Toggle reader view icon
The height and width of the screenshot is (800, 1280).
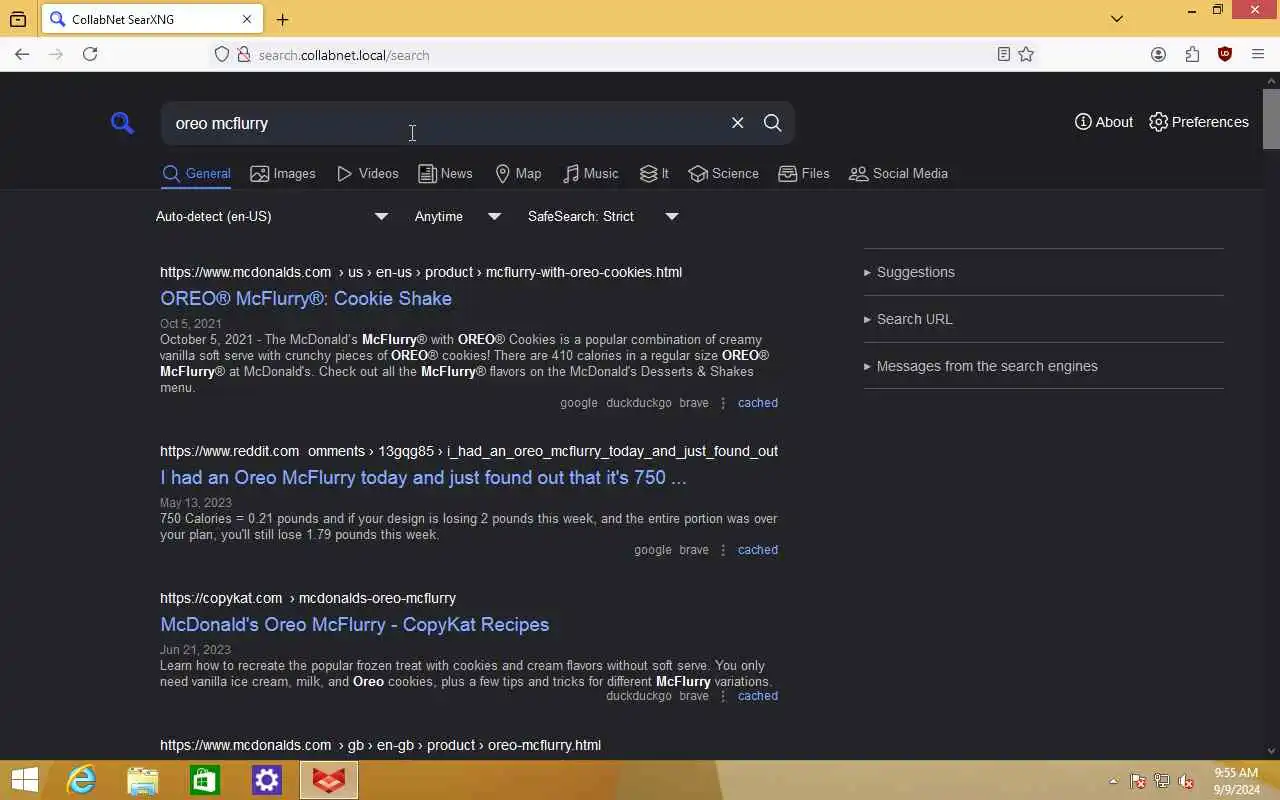point(1003,55)
